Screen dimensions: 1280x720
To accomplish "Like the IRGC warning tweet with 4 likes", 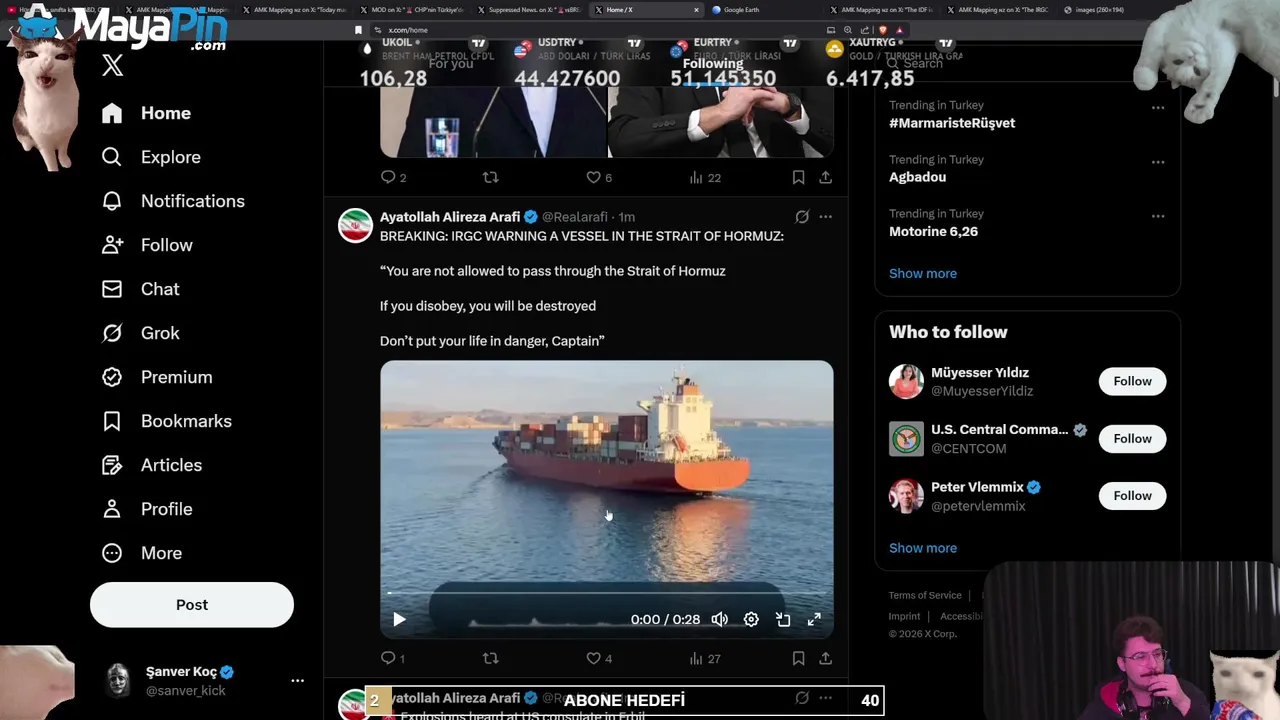I will click(x=599, y=658).
